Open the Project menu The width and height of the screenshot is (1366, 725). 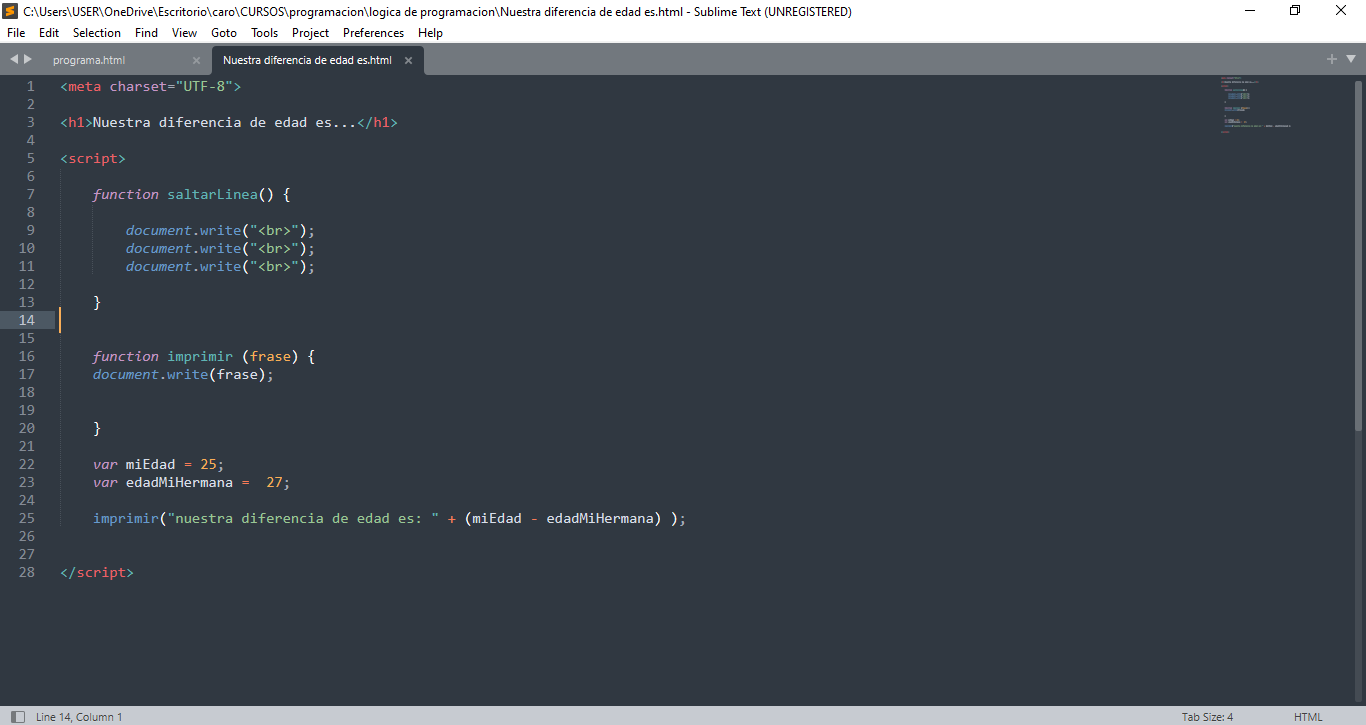click(310, 33)
